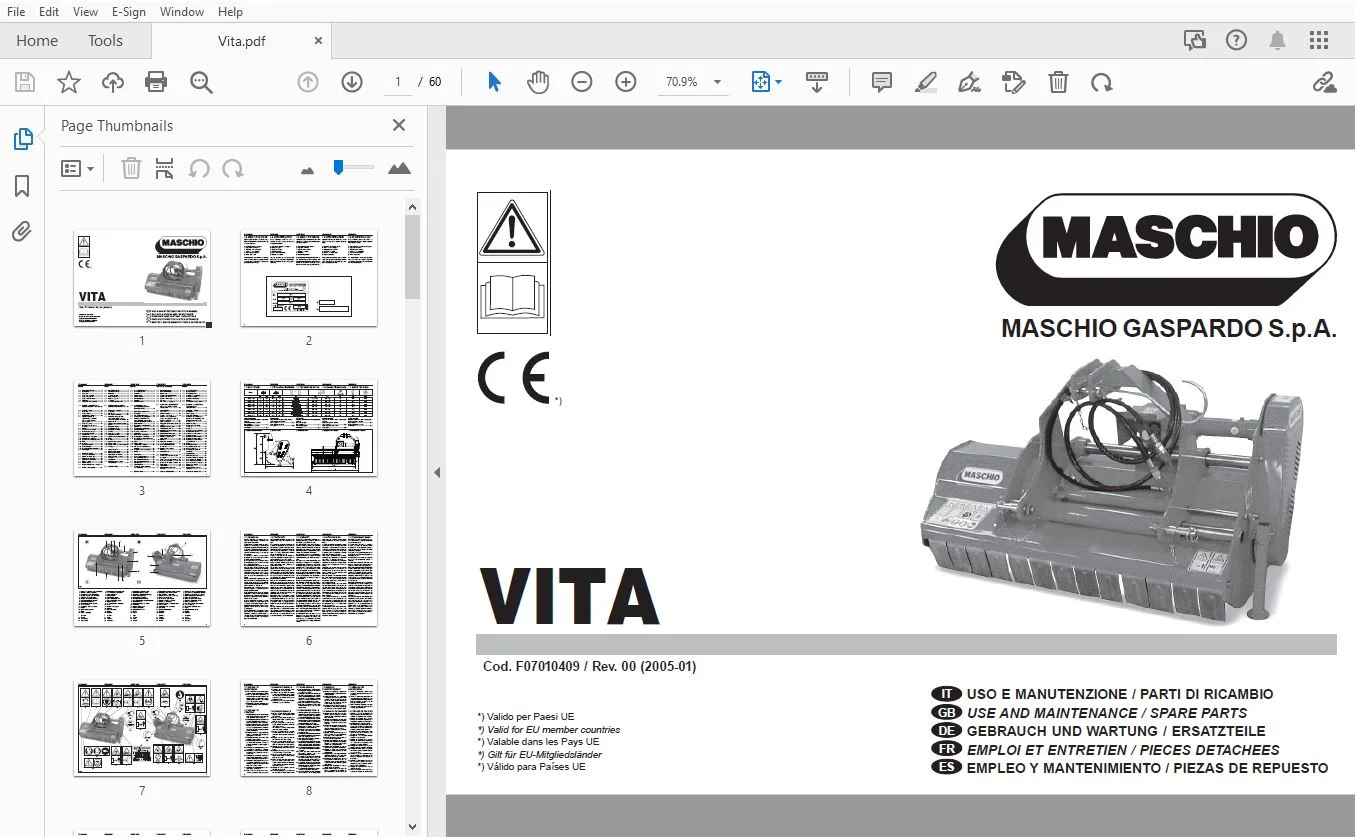The height and width of the screenshot is (837, 1355).
Task: Click the Stamp tool icon
Action: tap(1014, 82)
